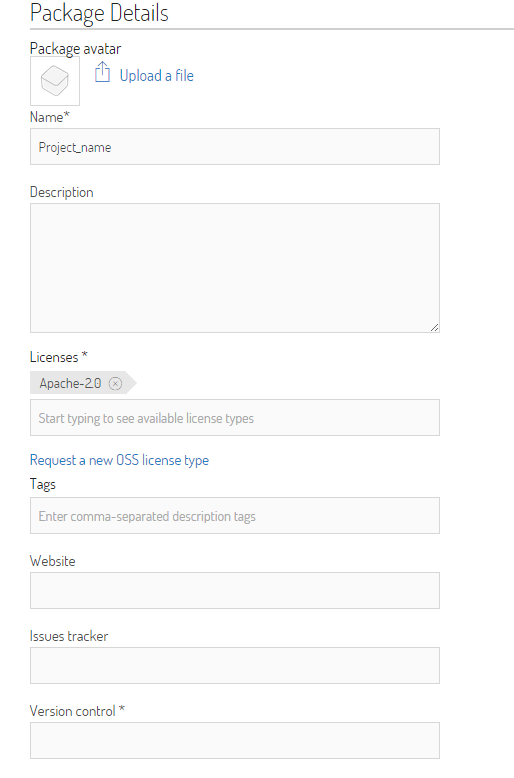Click inside the Description text area
514x778 pixels.
[235, 268]
